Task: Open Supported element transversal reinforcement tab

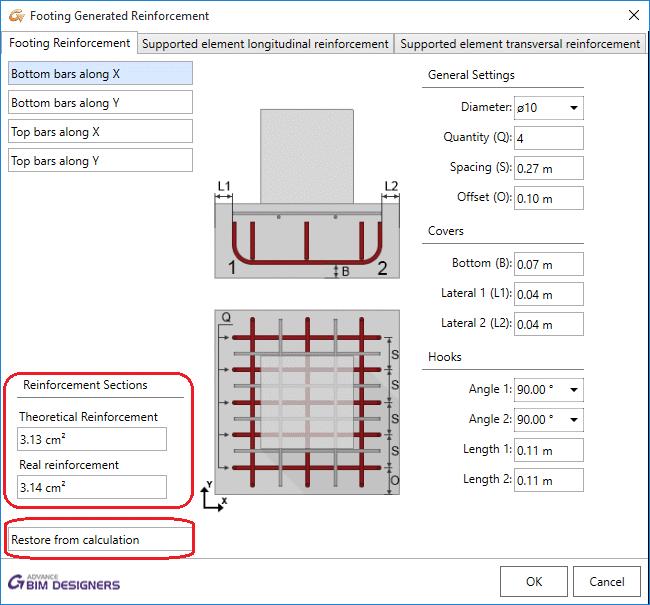Action: coord(520,44)
